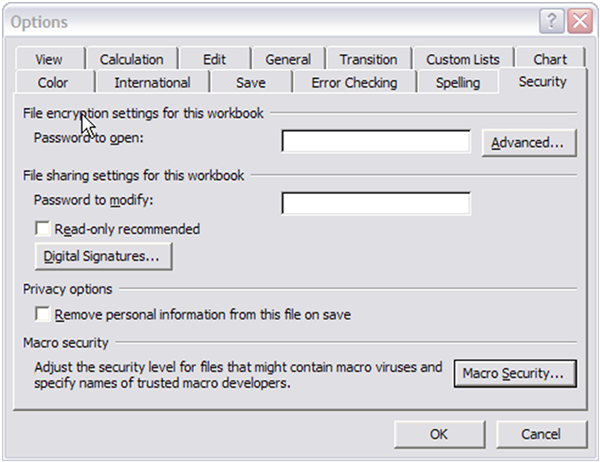Click the Macro Security button
This screenshot has height=462, width=600.
tap(514, 374)
